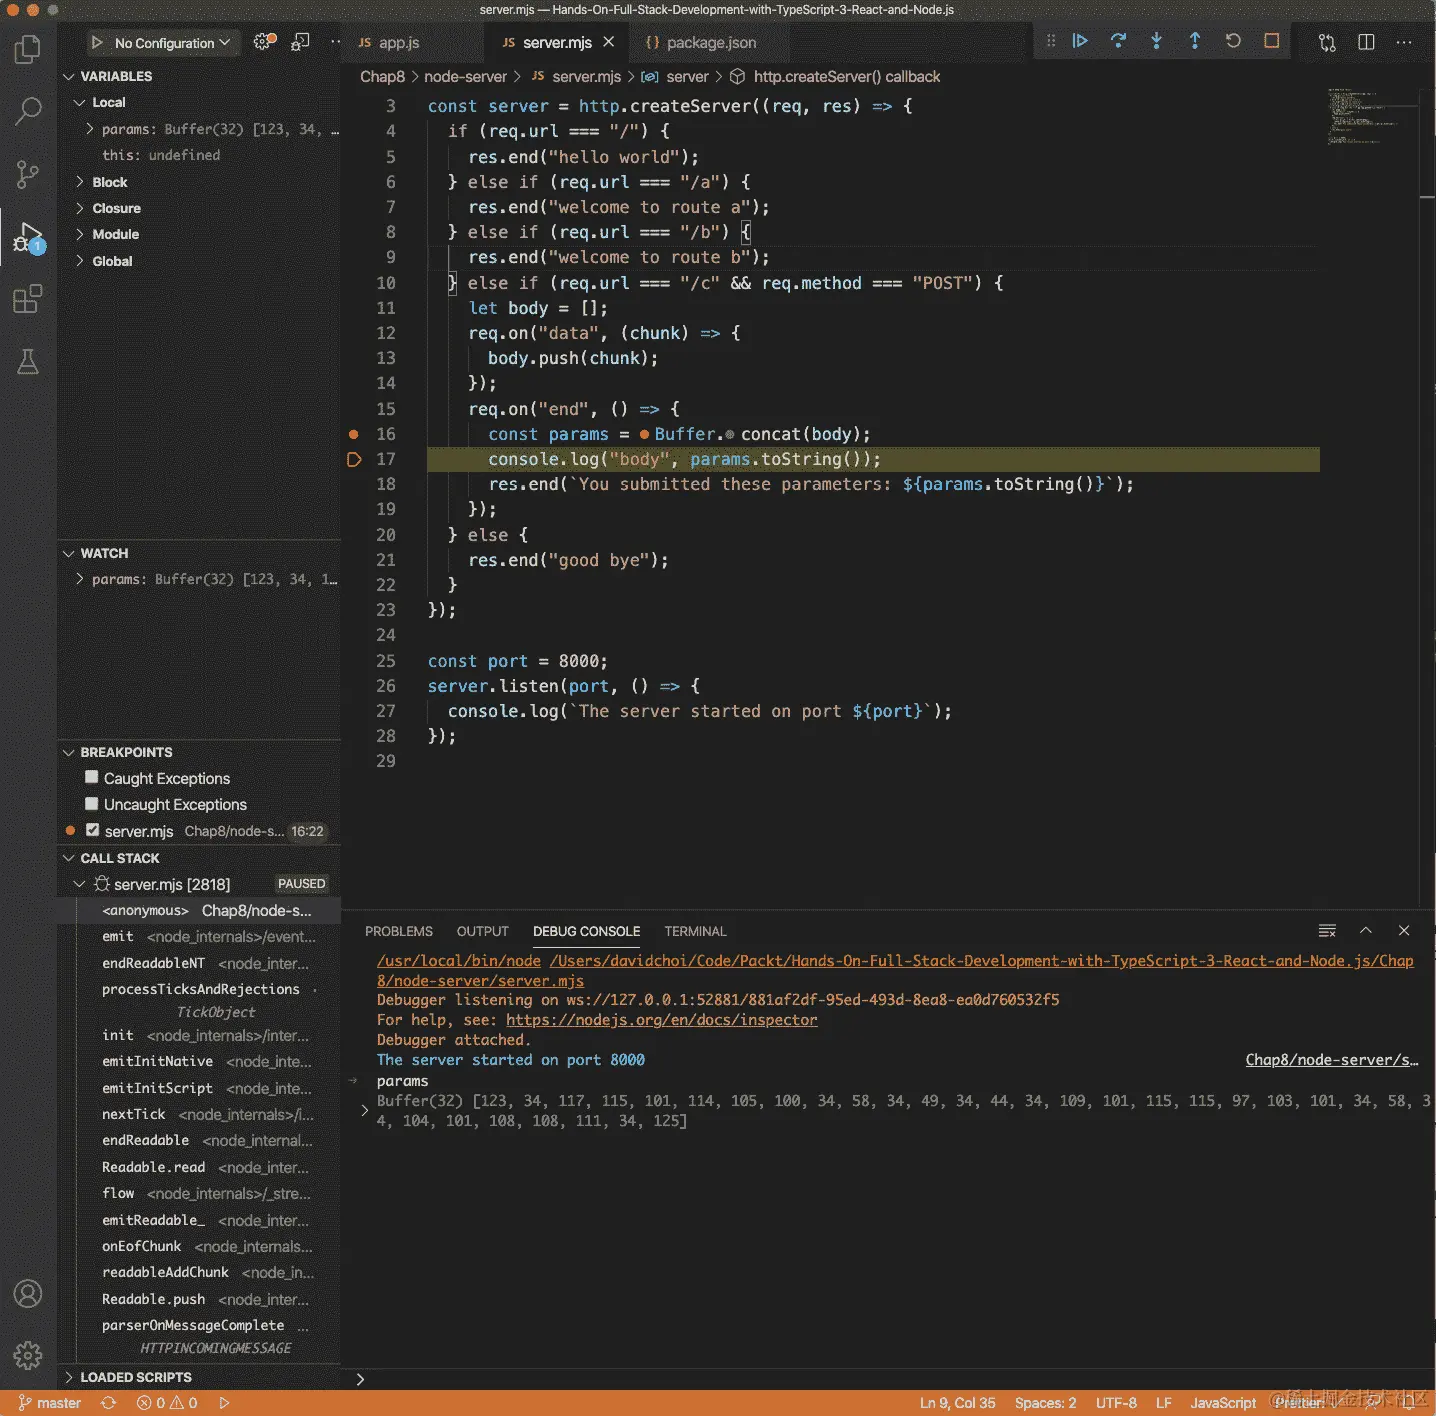Stop the debug session
1436x1416 pixels.
click(x=1271, y=41)
